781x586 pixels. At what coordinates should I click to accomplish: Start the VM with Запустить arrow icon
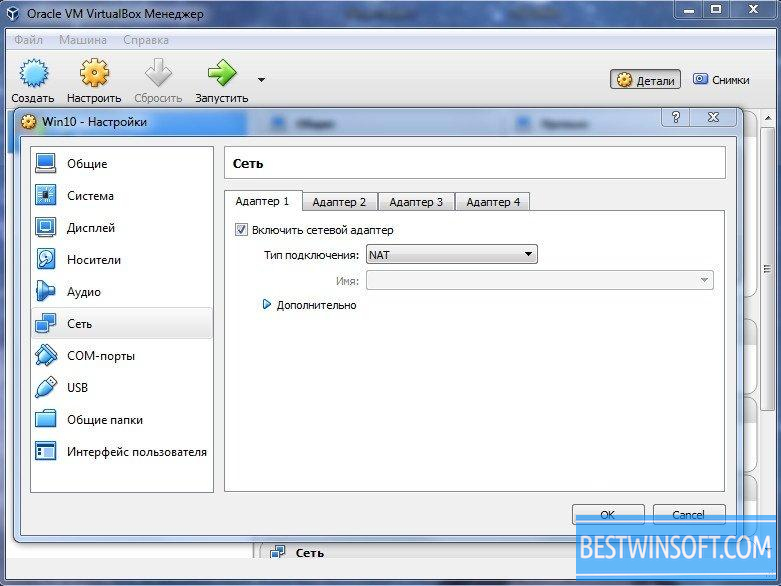(x=222, y=73)
